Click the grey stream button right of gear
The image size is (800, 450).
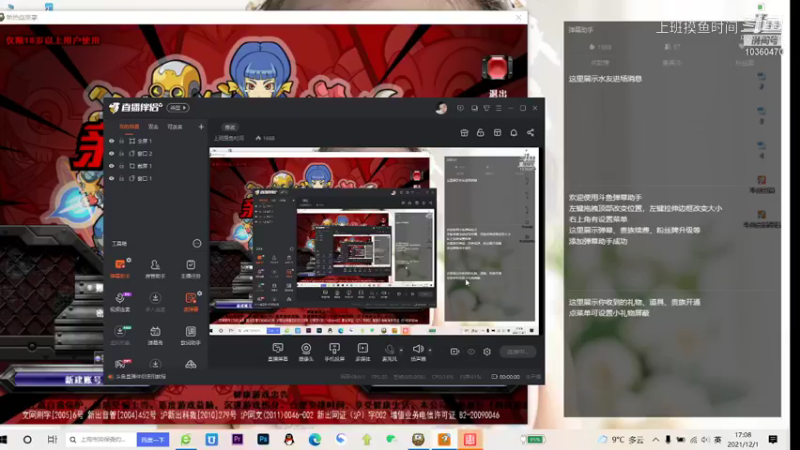(x=517, y=352)
